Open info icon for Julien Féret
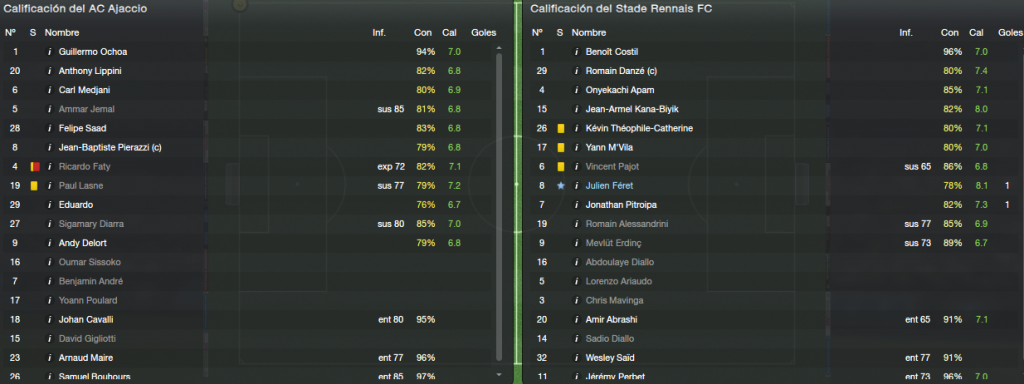Viewport: 1024px width, 384px height. 576,185
